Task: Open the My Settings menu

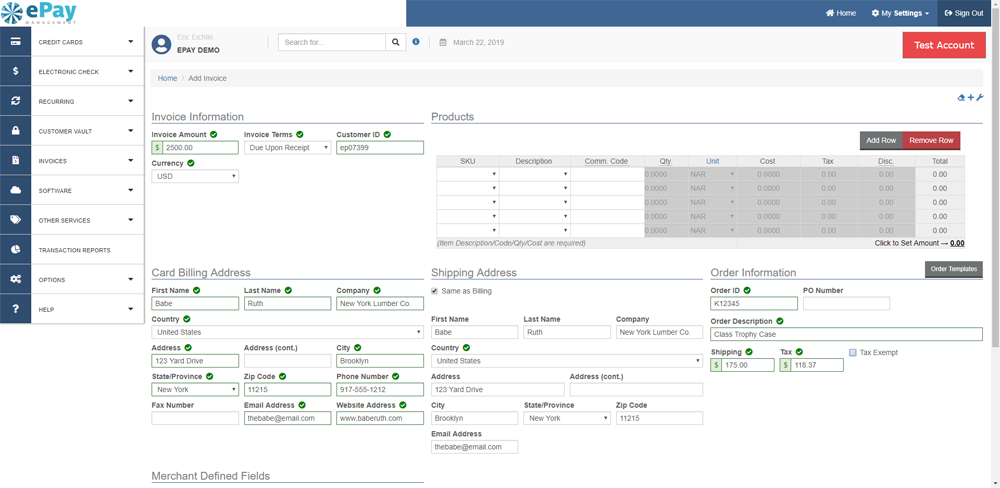Action: click(x=900, y=13)
